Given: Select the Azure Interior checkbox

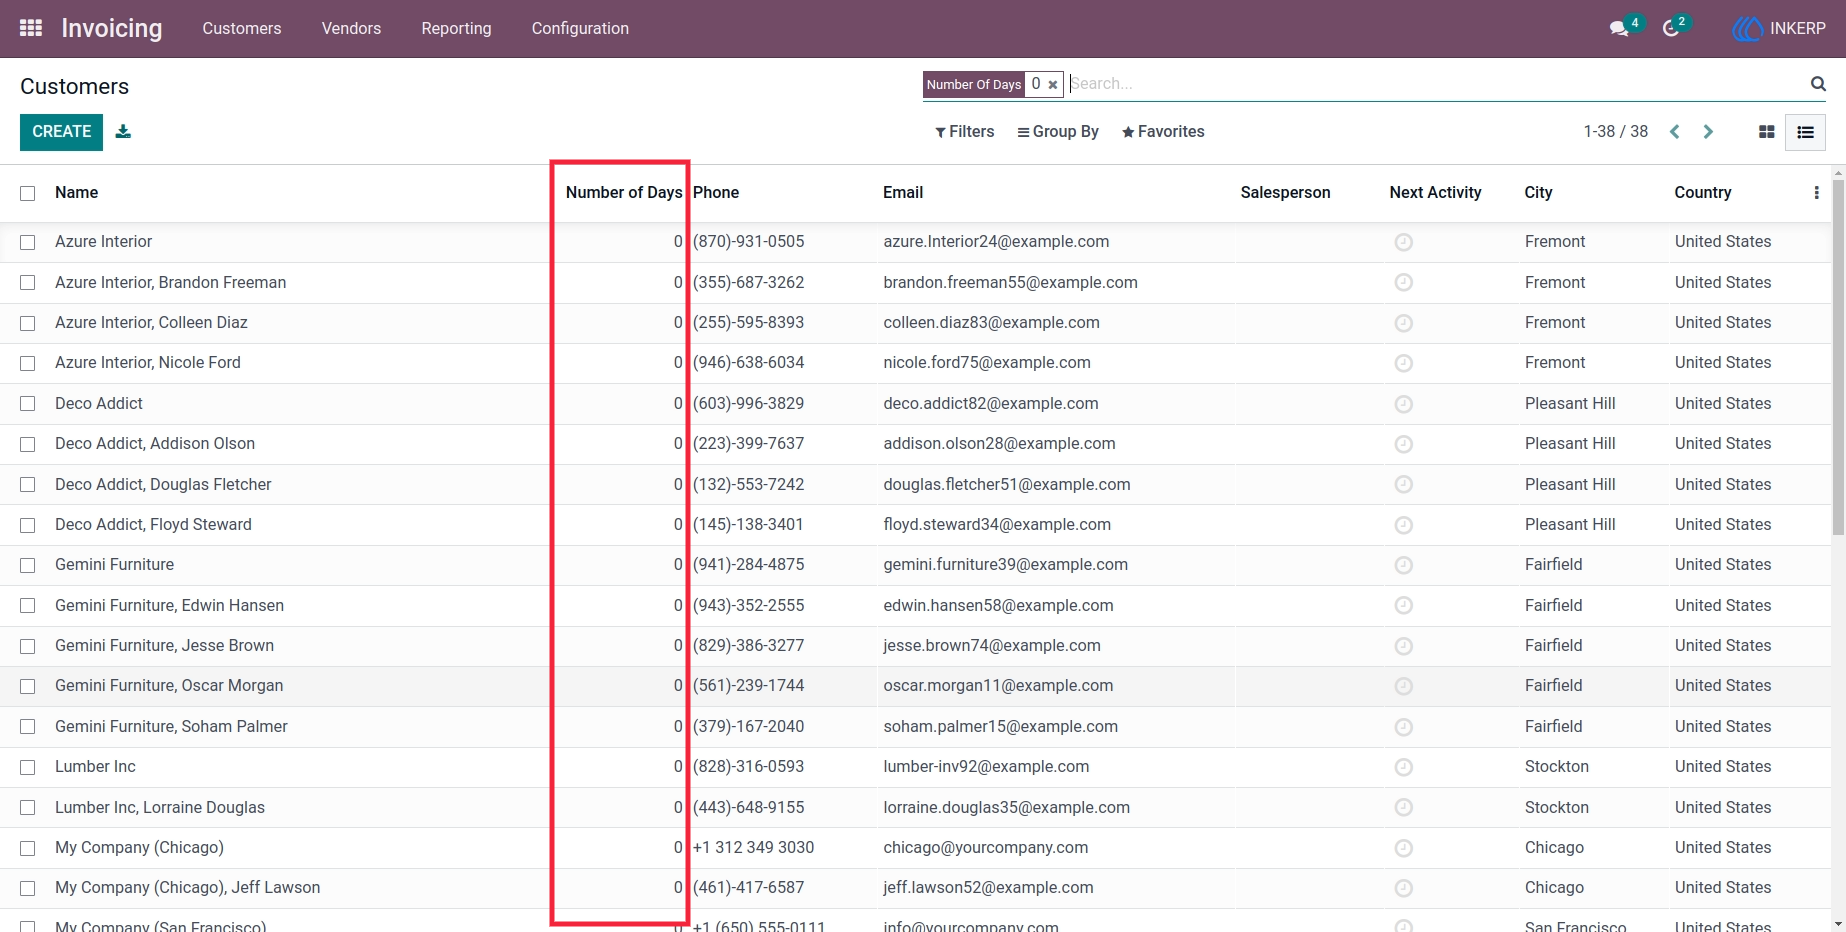Looking at the screenshot, I should pyautogui.click(x=28, y=242).
